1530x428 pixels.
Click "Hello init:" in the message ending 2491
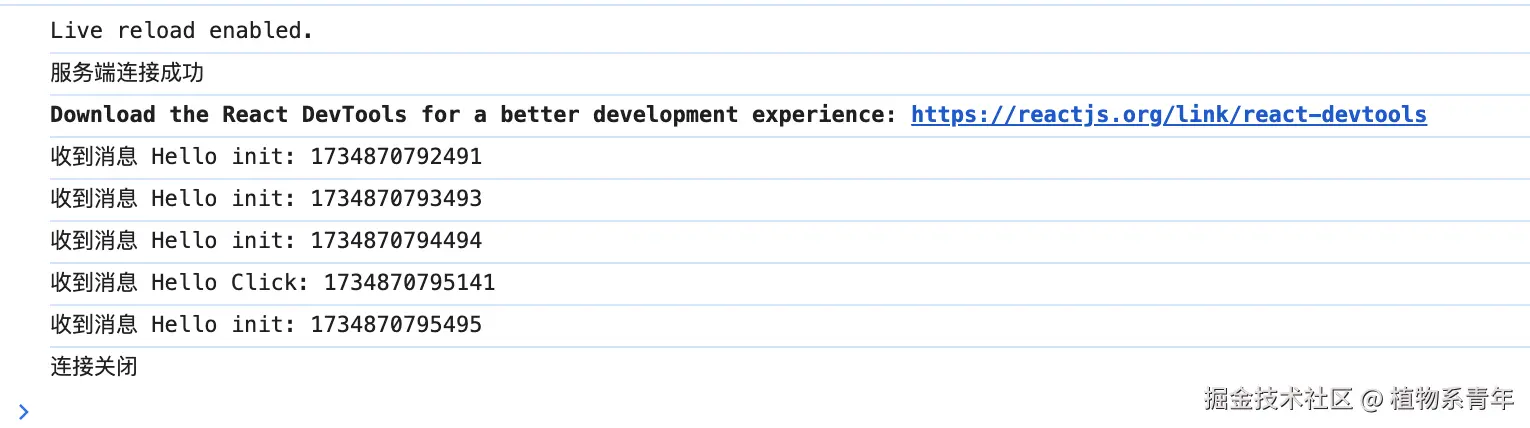223,157
